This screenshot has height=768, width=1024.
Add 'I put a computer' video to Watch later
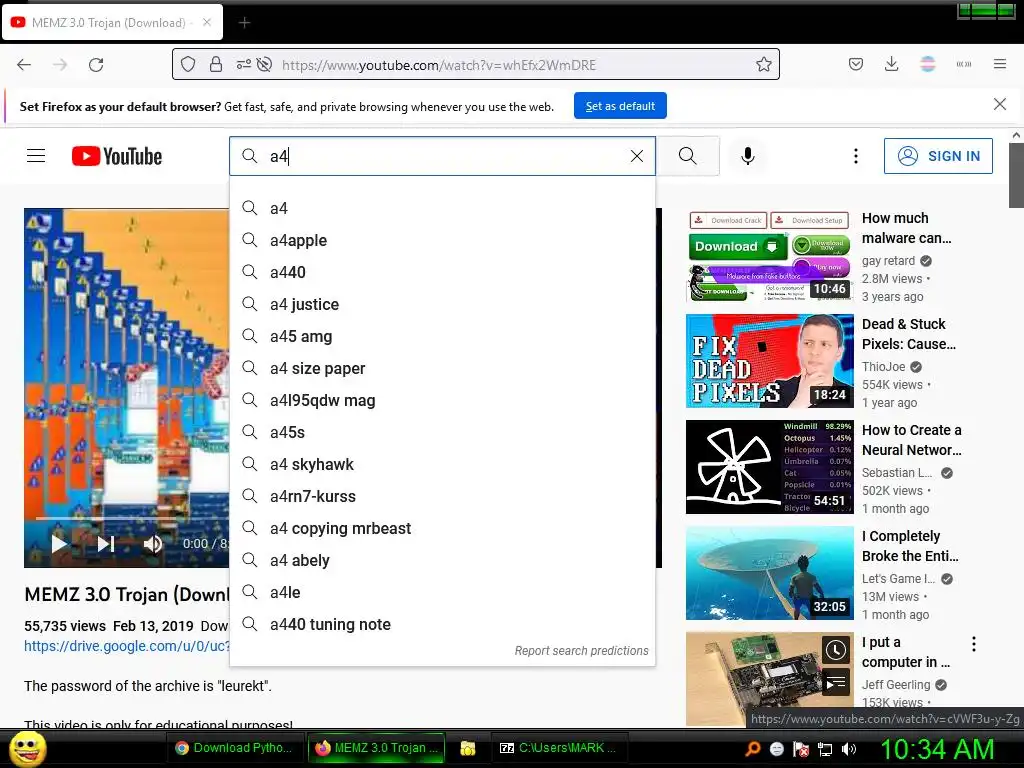[x=836, y=650]
